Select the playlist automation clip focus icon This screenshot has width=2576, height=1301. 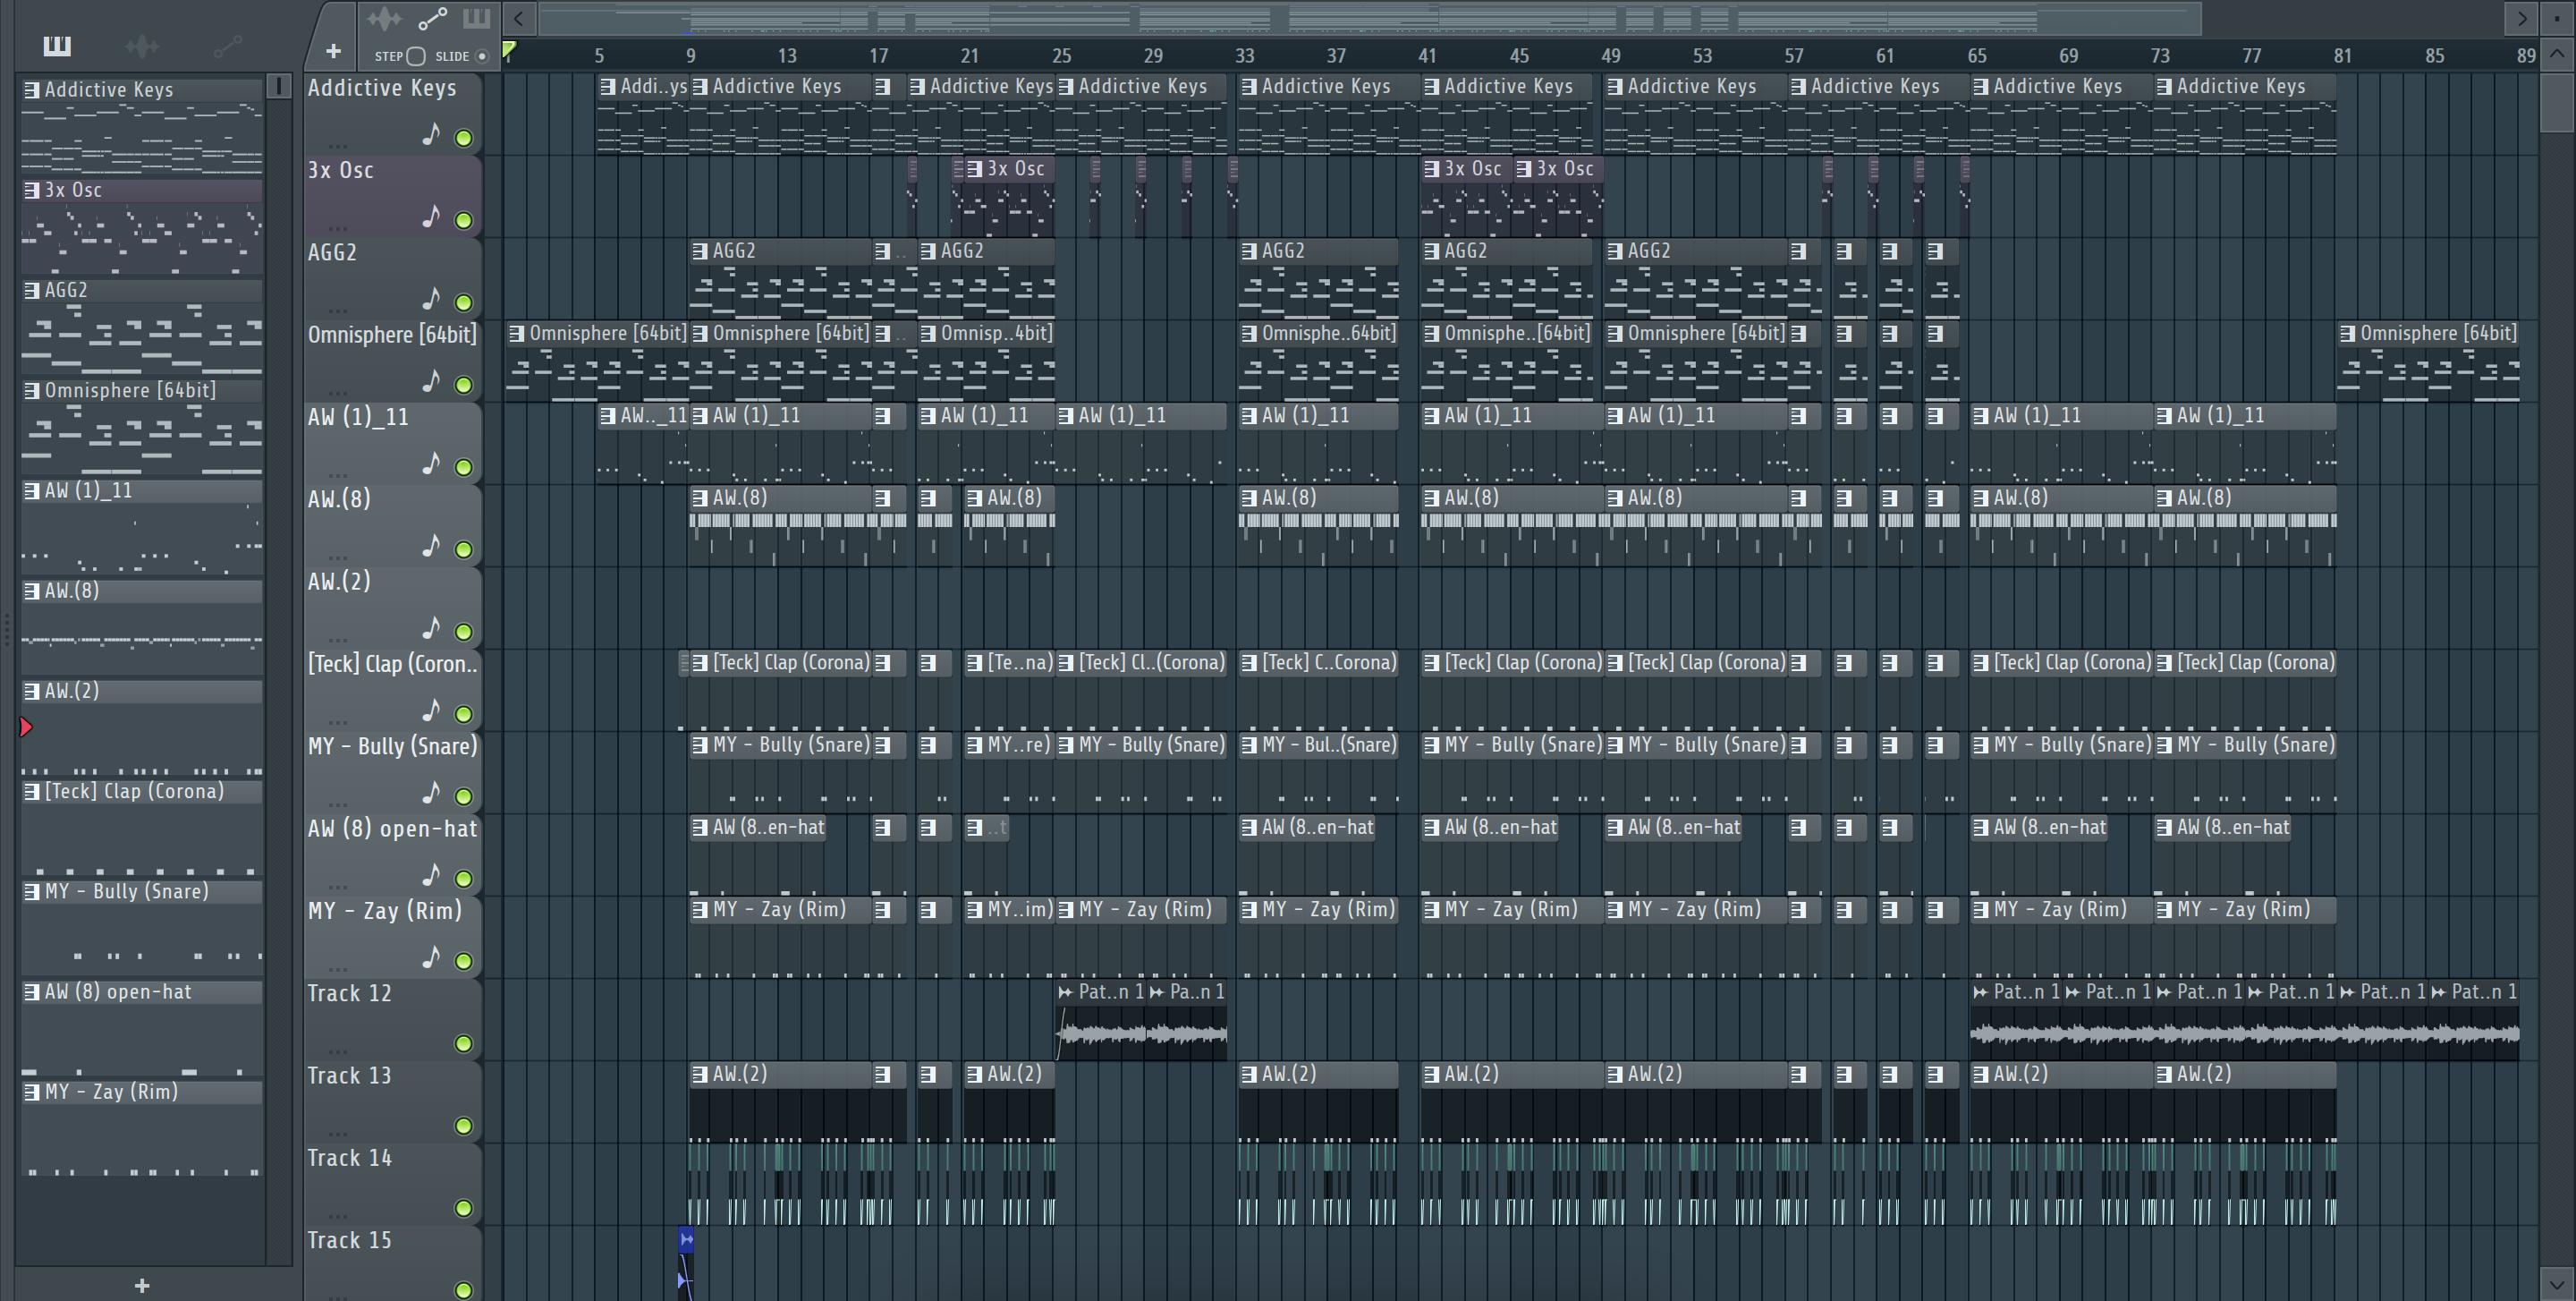432,18
